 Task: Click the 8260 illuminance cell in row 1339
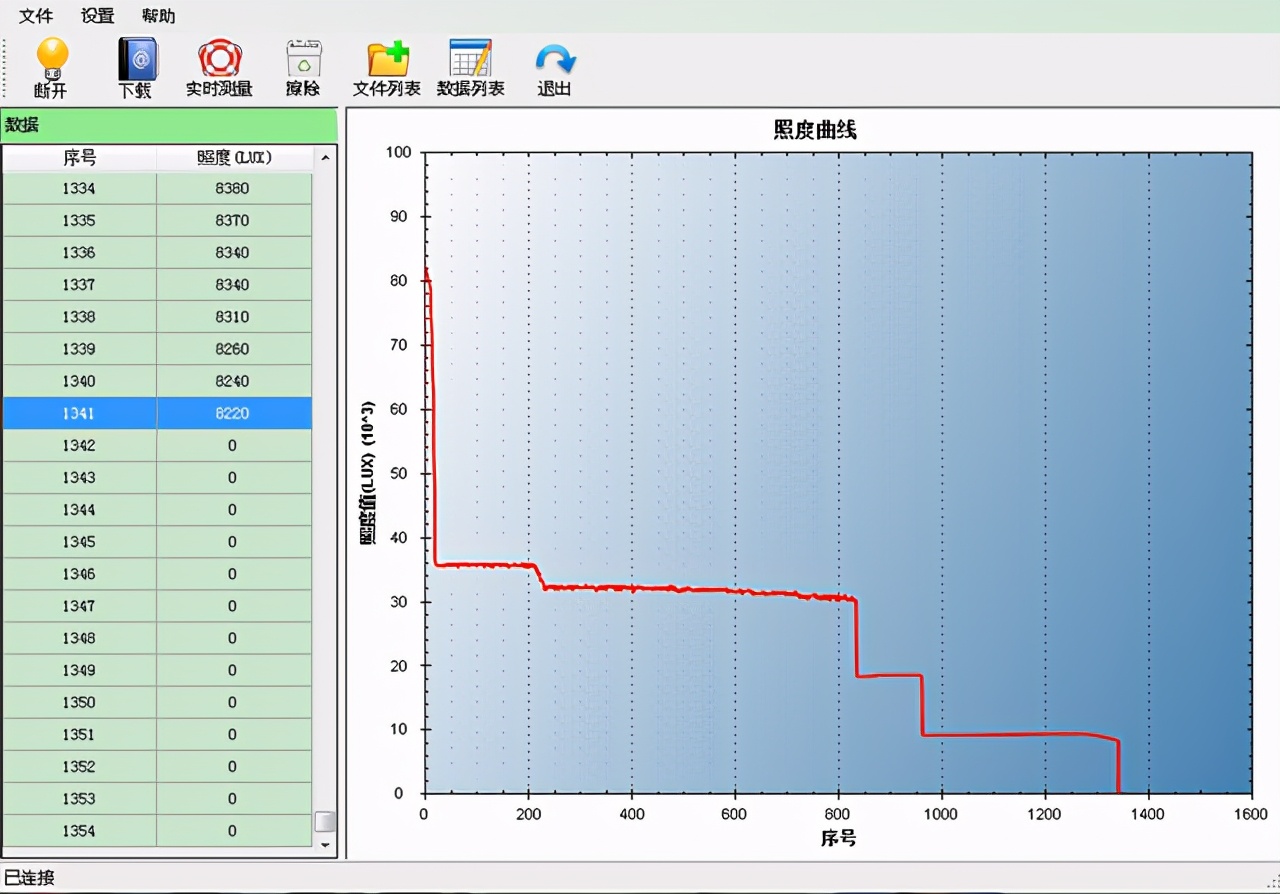[x=233, y=349]
